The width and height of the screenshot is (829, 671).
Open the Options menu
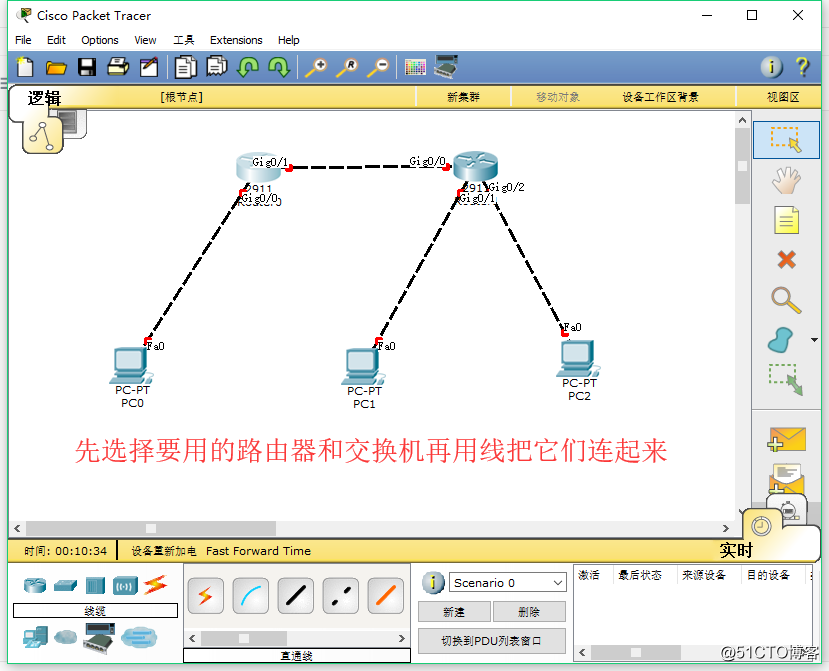(x=100, y=40)
